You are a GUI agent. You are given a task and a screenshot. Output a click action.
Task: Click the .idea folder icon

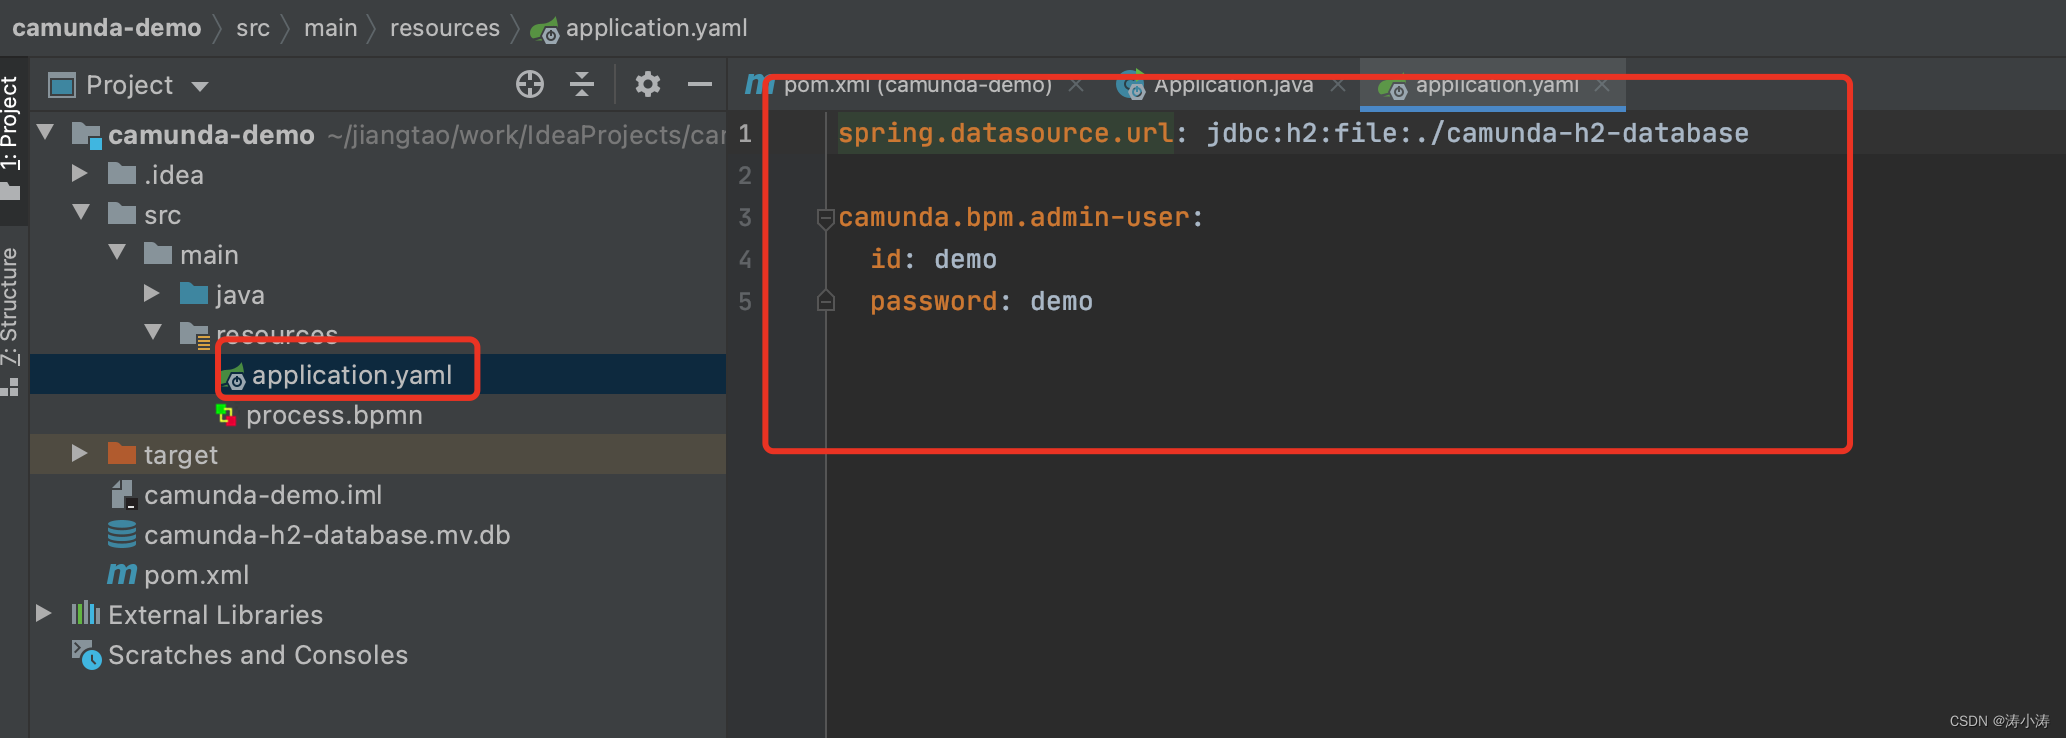click(x=122, y=174)
